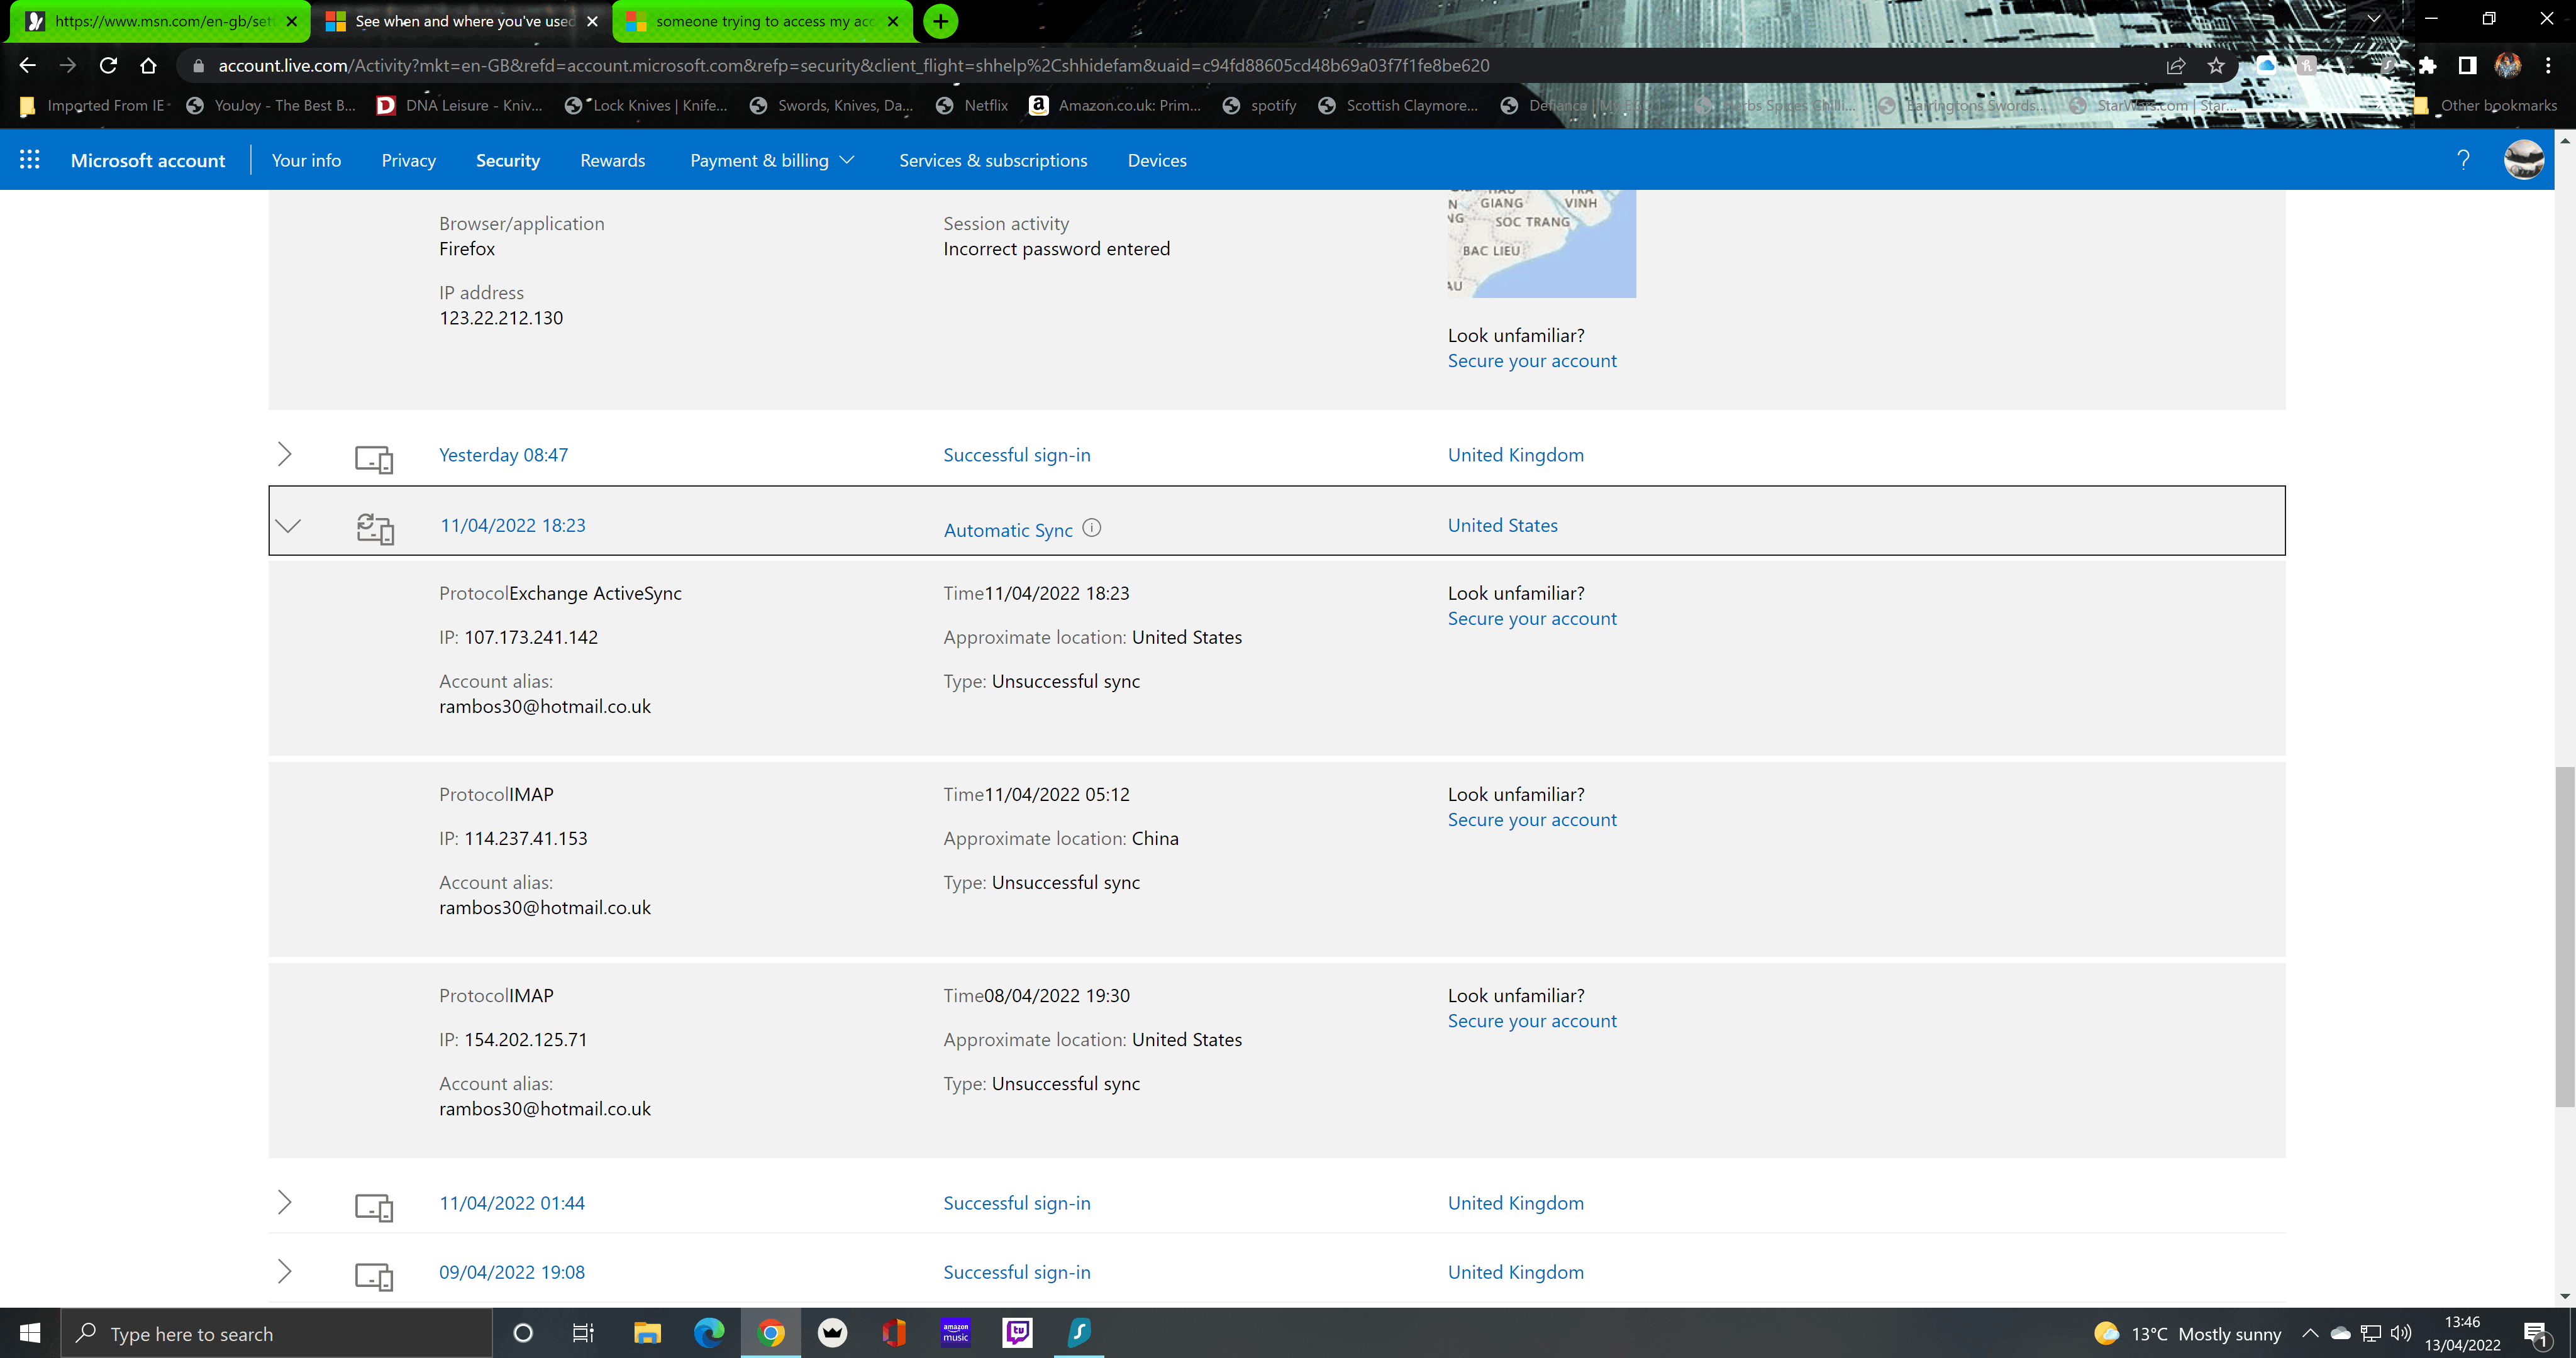Open Twitch from the taskbar

pos(1017,1333)
